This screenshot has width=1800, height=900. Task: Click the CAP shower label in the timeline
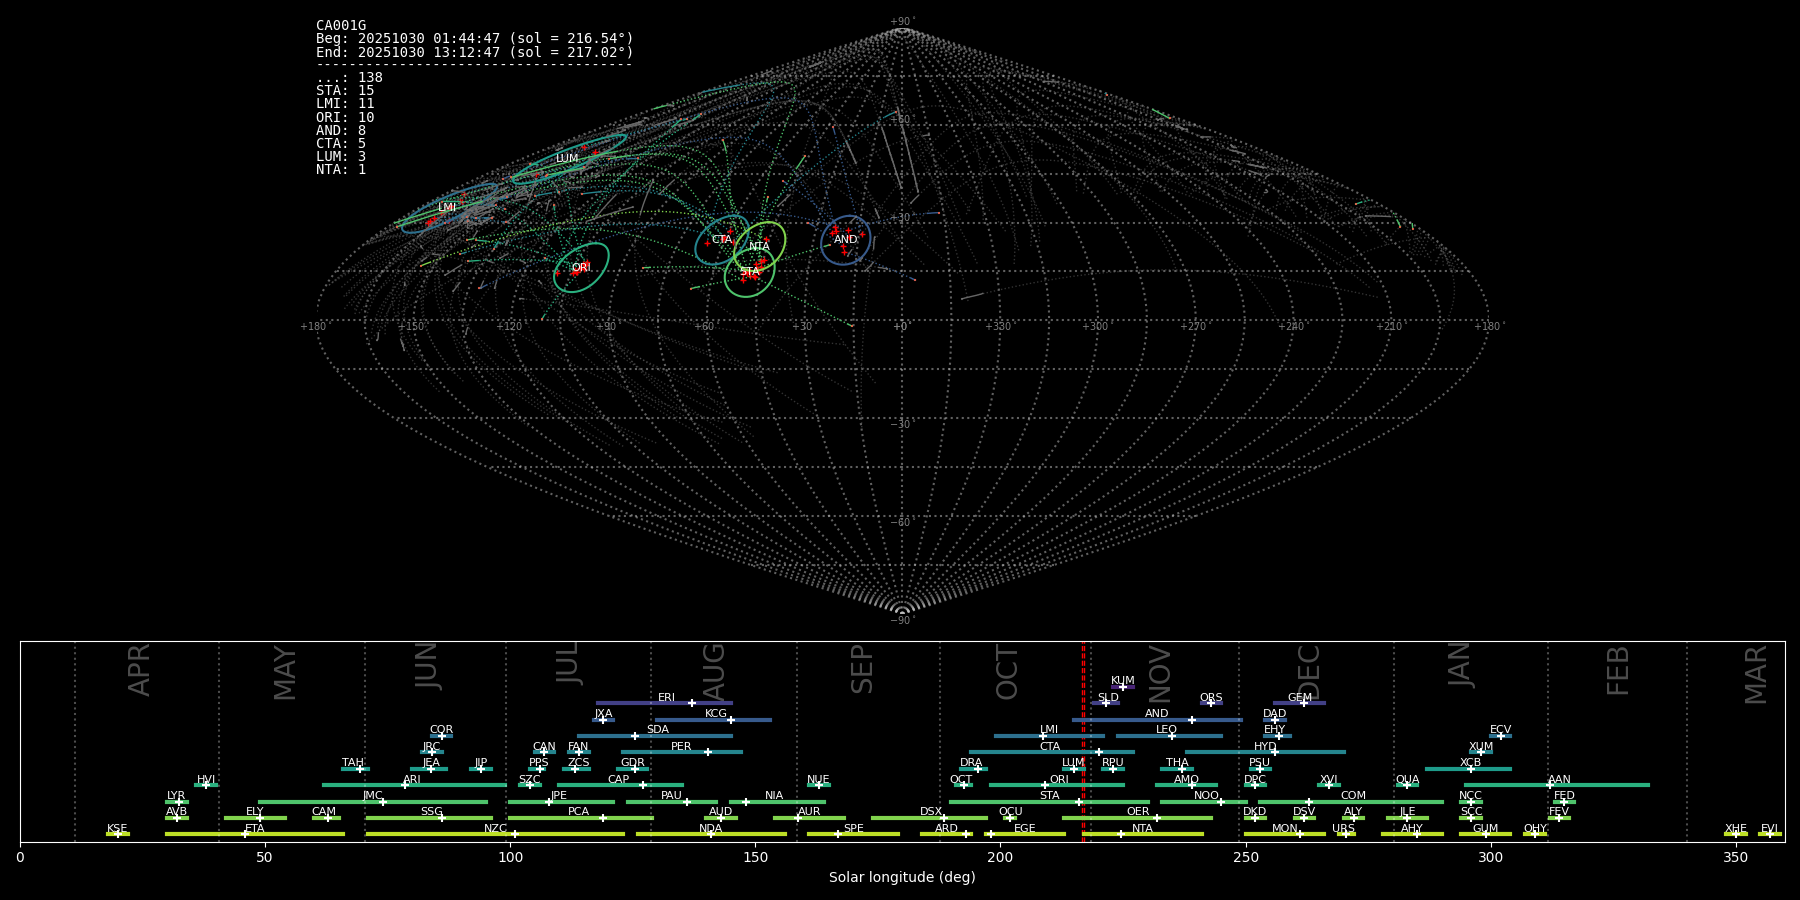tap(619, 780)
